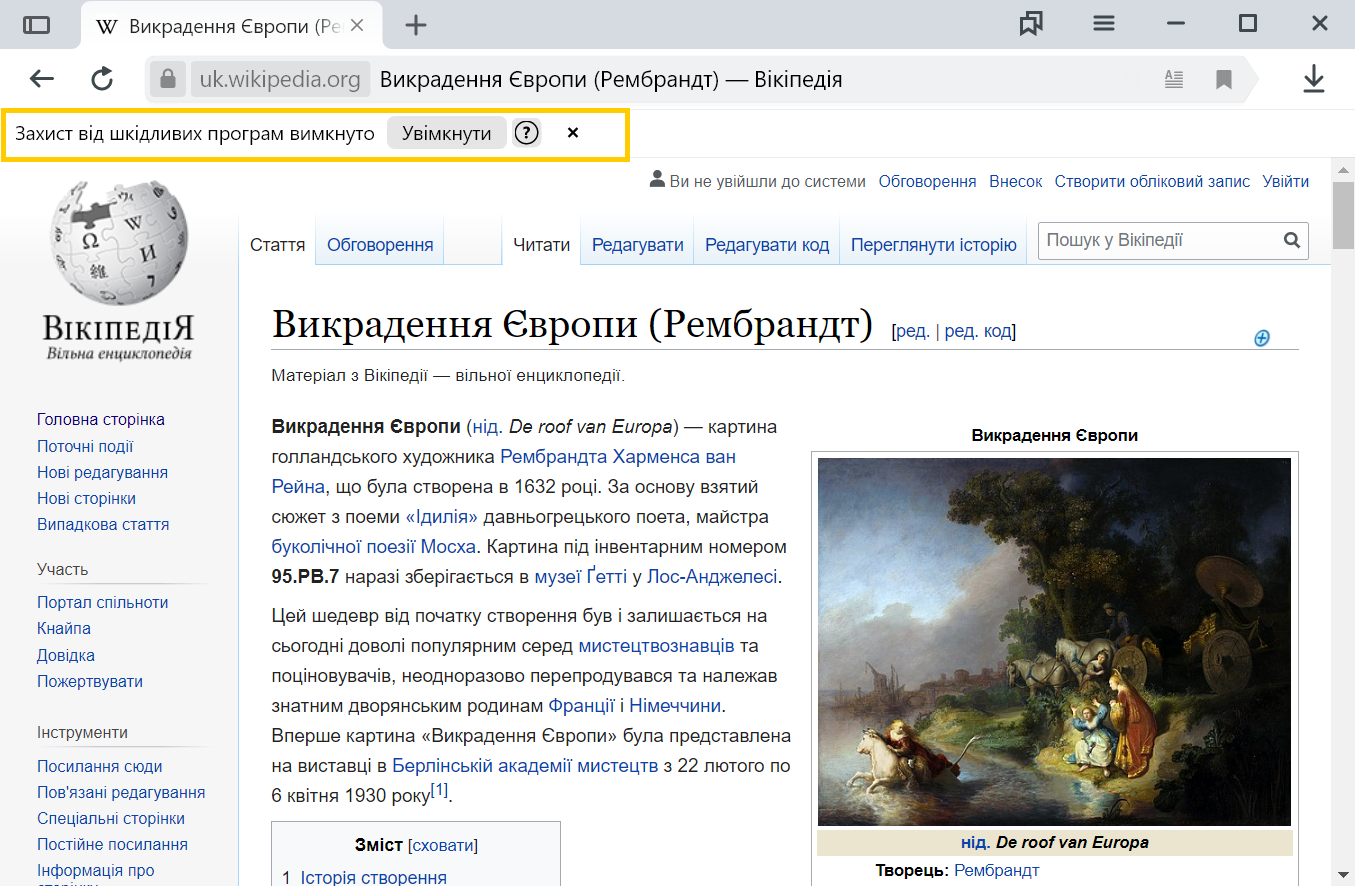Image resolution: width=1355 pixels, height=886 pixels.
Task: Open Довідка in the sidebar
Action: point(66,655)
